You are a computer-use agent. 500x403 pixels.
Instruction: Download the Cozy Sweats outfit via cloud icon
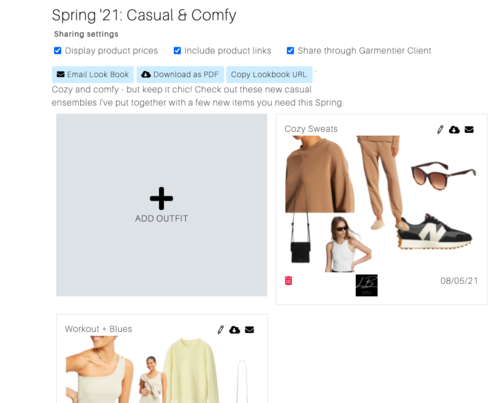454,130
